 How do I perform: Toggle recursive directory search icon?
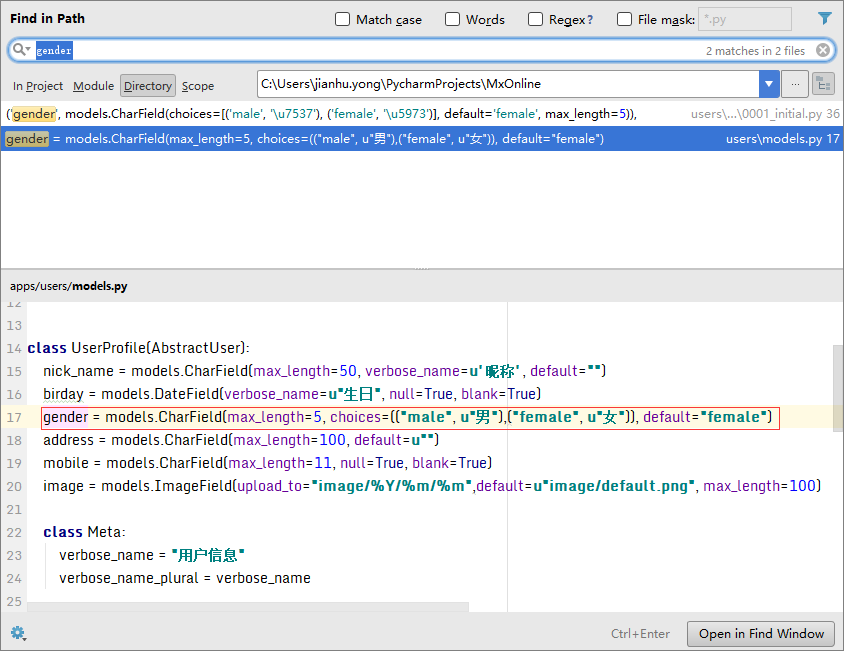point(823,84)
